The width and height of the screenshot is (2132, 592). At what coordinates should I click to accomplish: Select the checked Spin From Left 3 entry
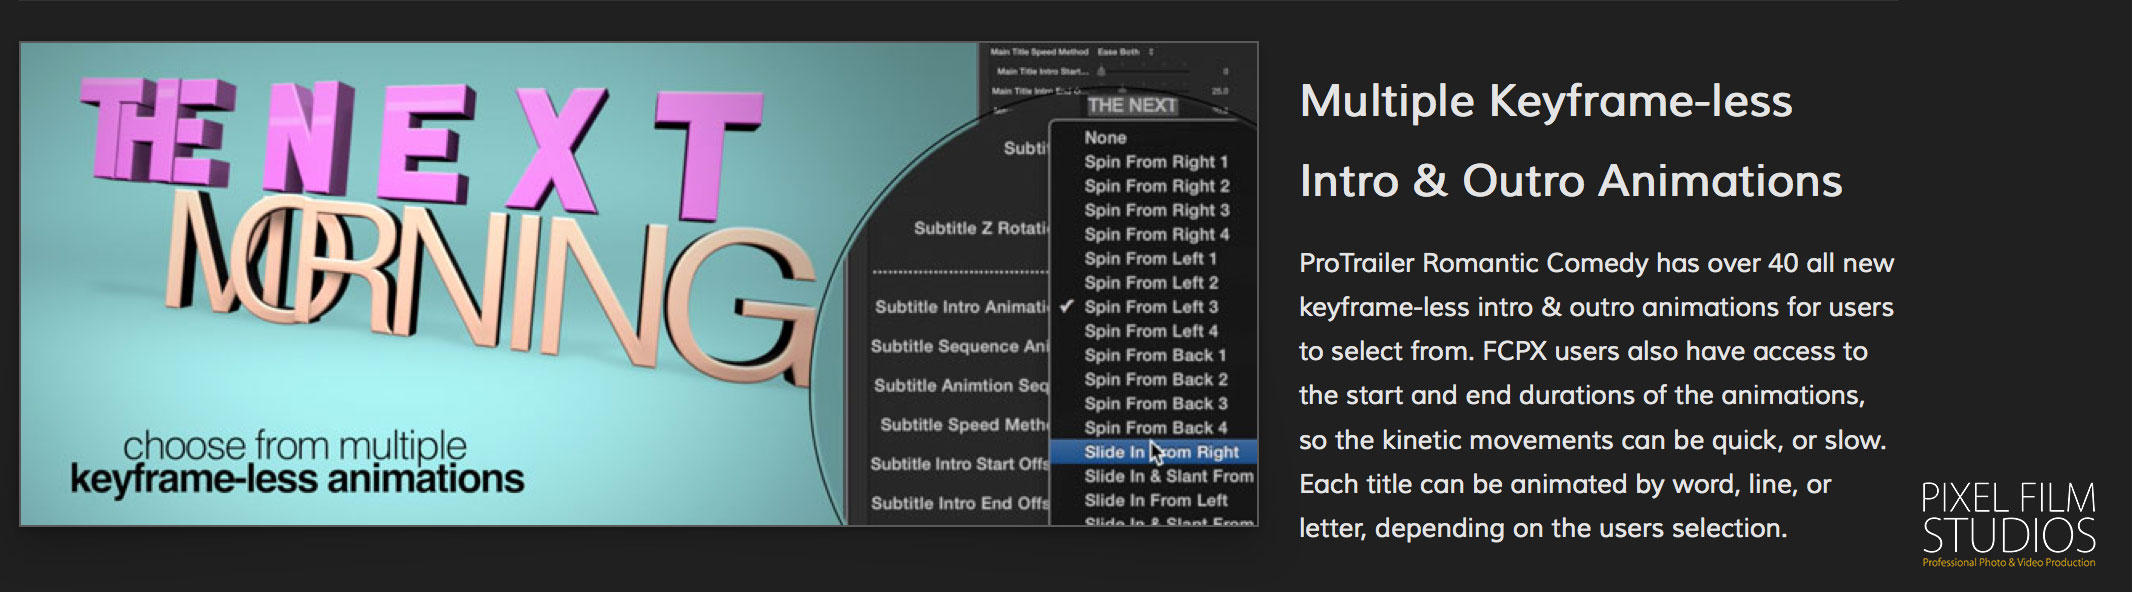pos(1151,307)
